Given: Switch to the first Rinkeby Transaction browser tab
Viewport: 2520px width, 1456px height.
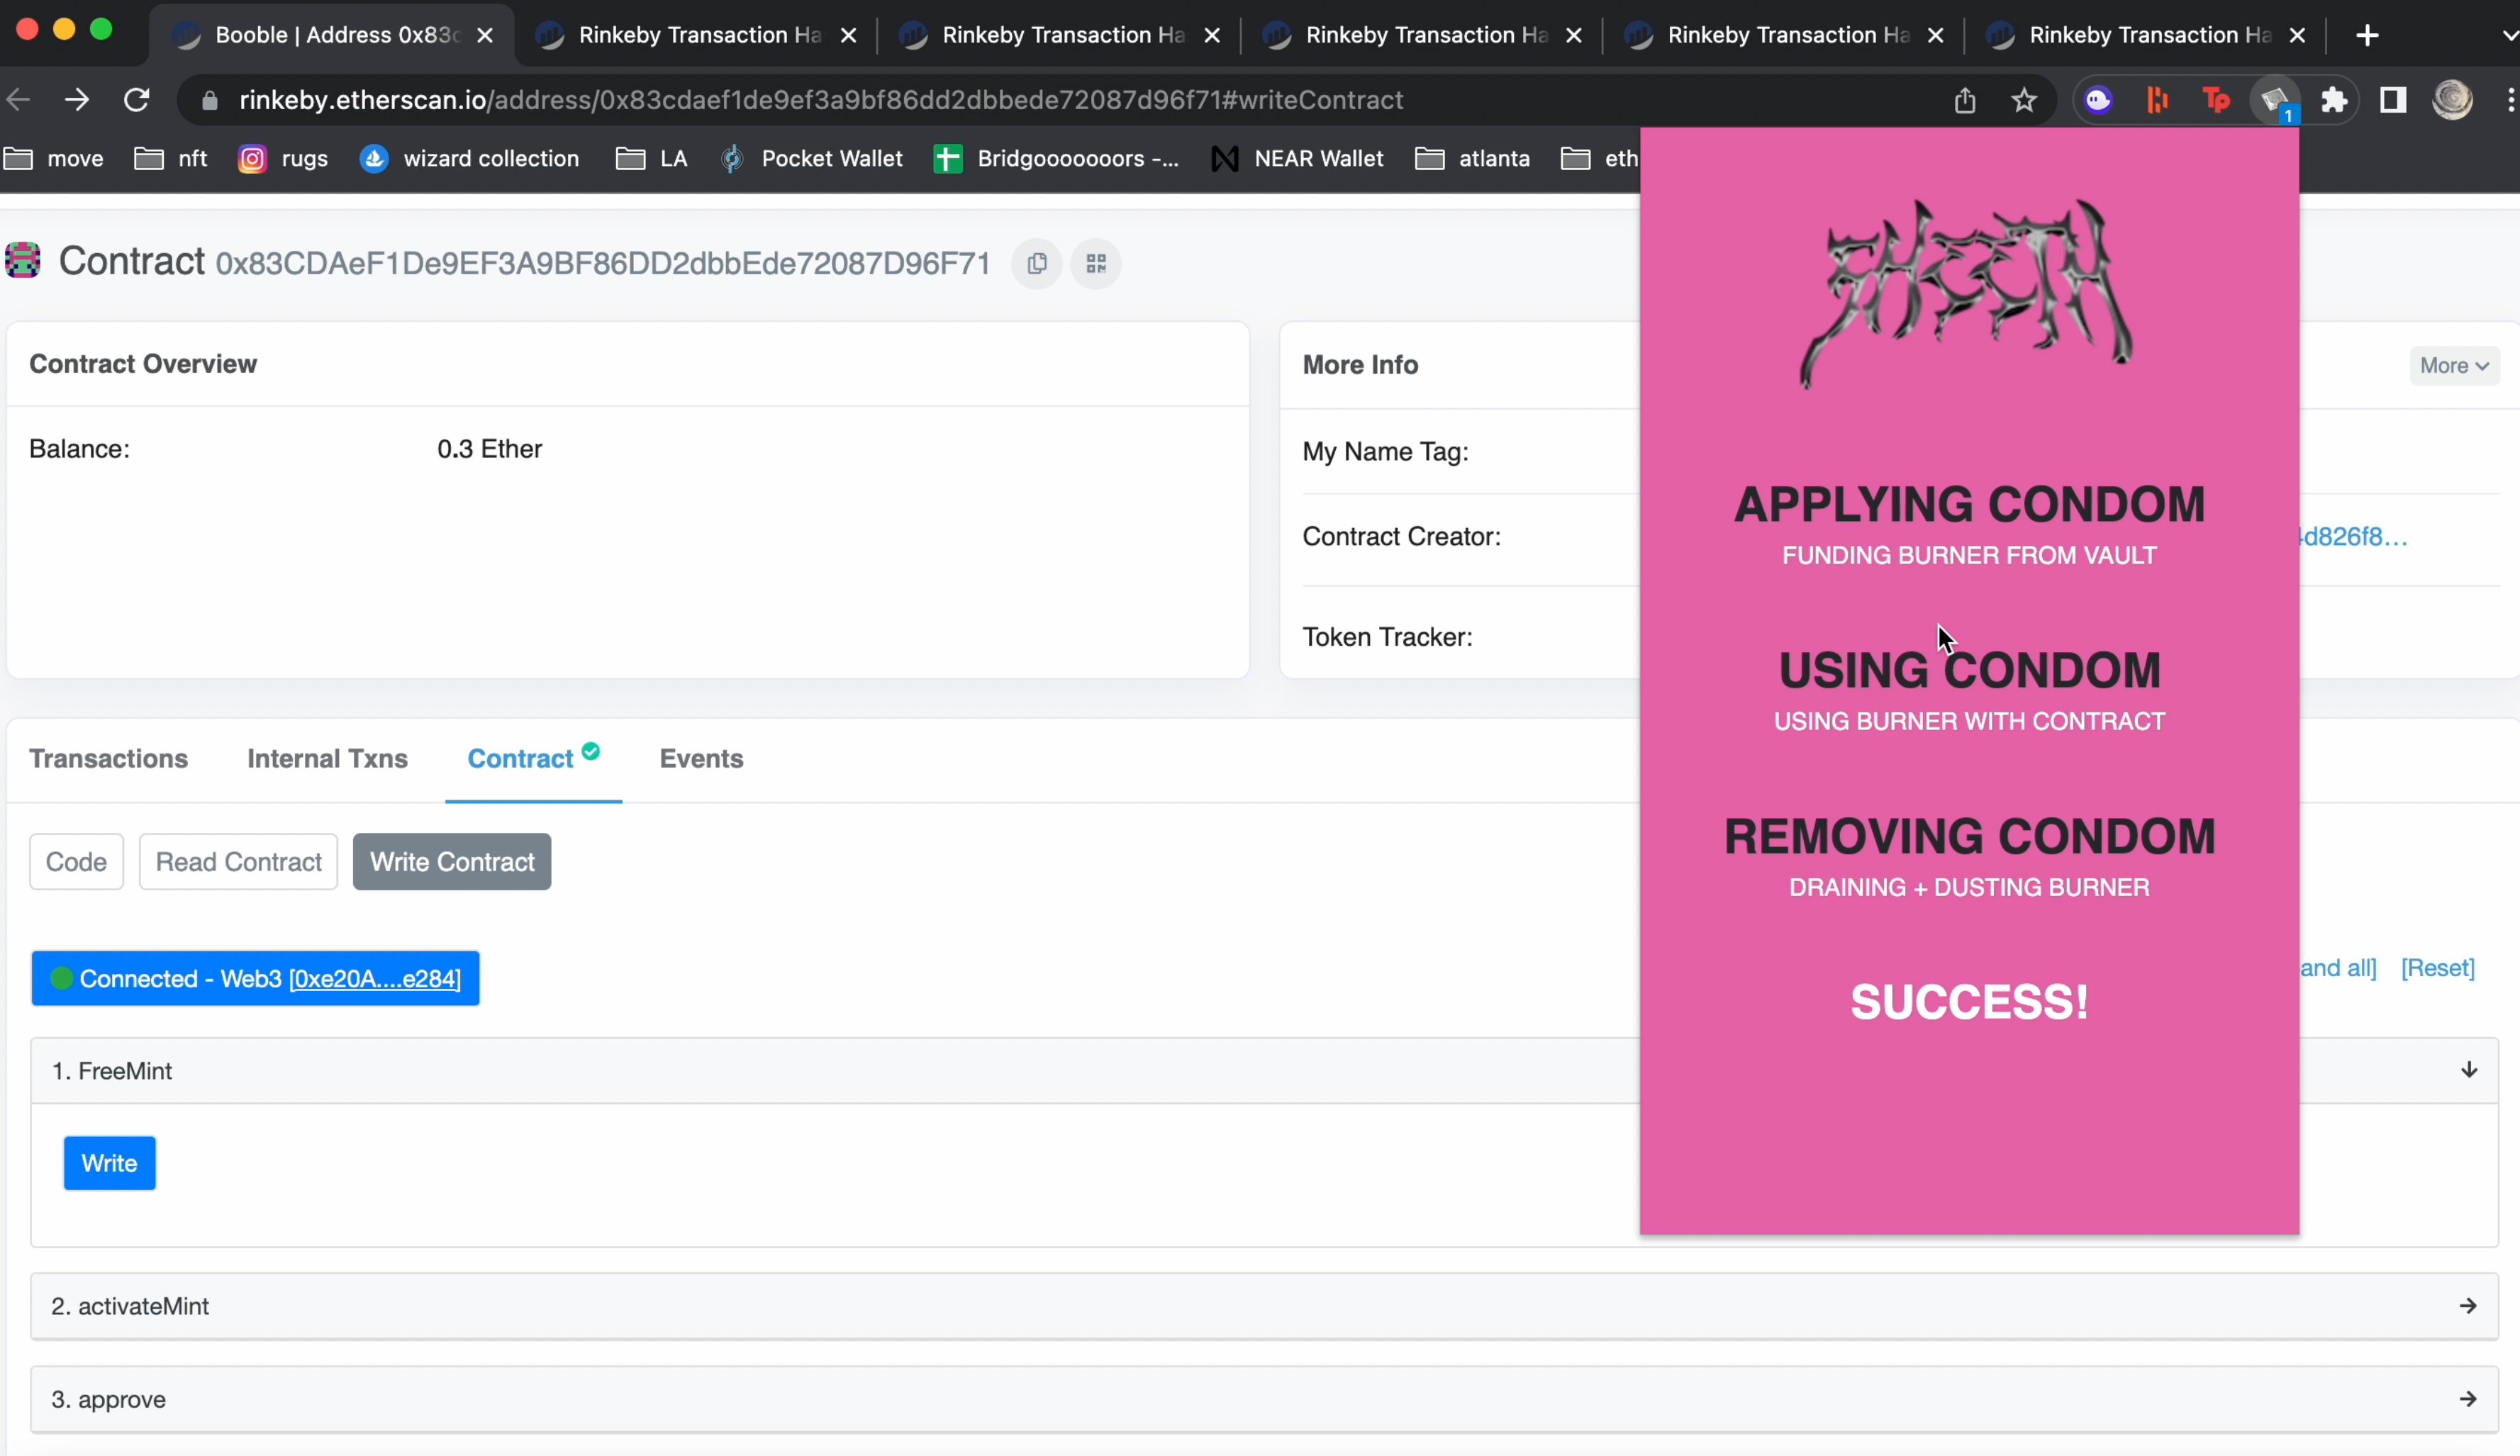Looking at the screenshot, I should [698, 35].
